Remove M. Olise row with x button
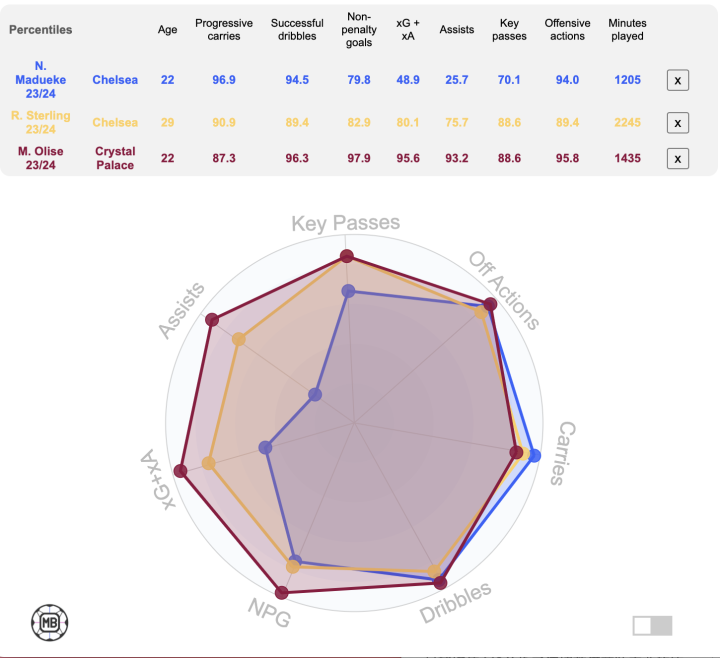Image resolution: width=720 pixels, height=658 pixels. click(x=677, y=158)
